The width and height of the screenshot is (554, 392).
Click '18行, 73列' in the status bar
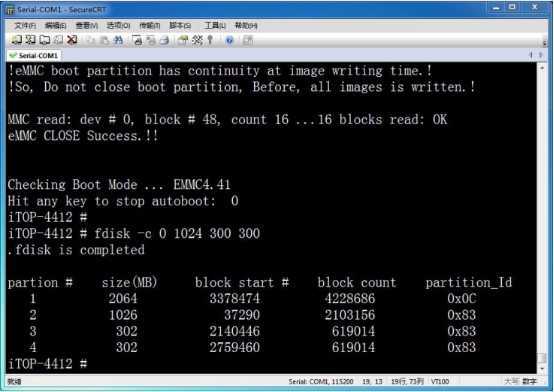(x=407, y=381)
